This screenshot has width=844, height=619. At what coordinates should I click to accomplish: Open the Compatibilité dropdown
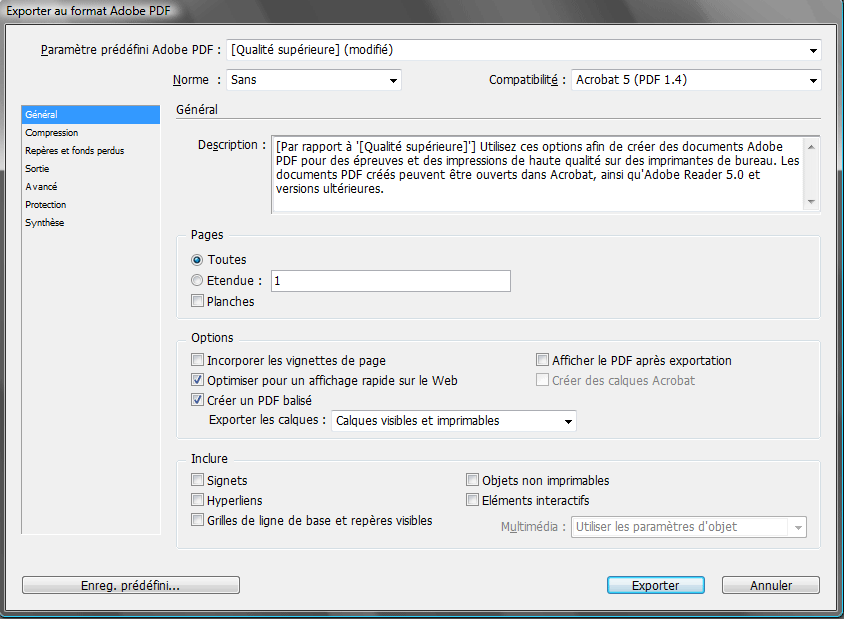coord(696,80)
